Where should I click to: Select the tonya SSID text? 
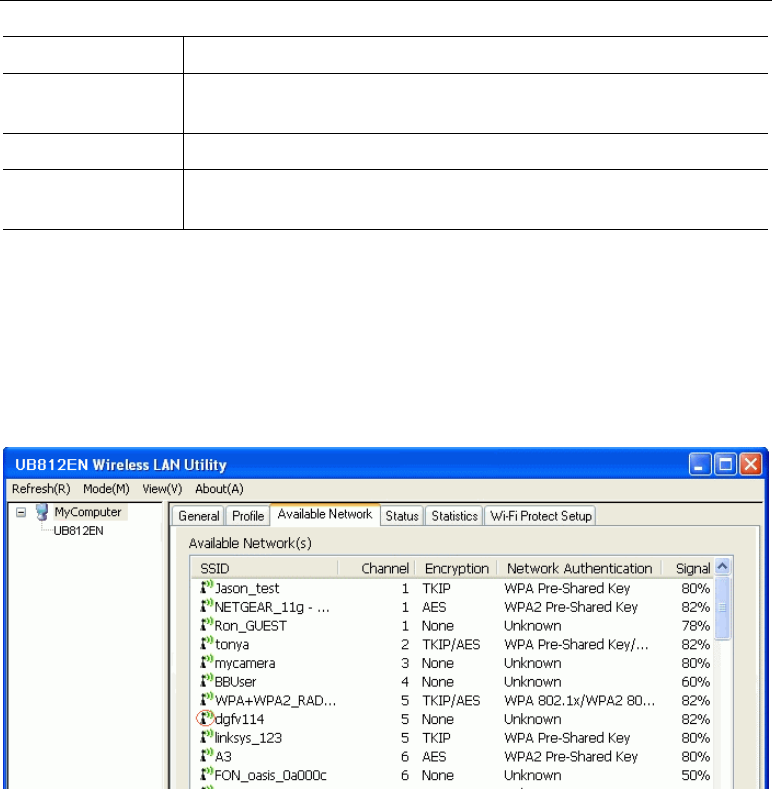pyautogui.click(x=232, y=644)
